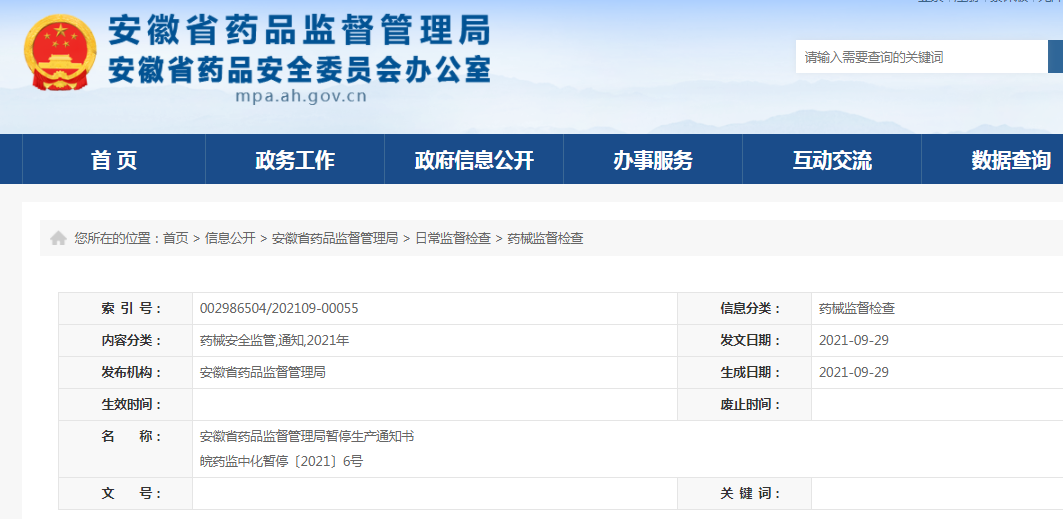Viewport: 1063px width, 519px height.
Task: Click the 文号 label cell
Action: (x=125, y=494)
